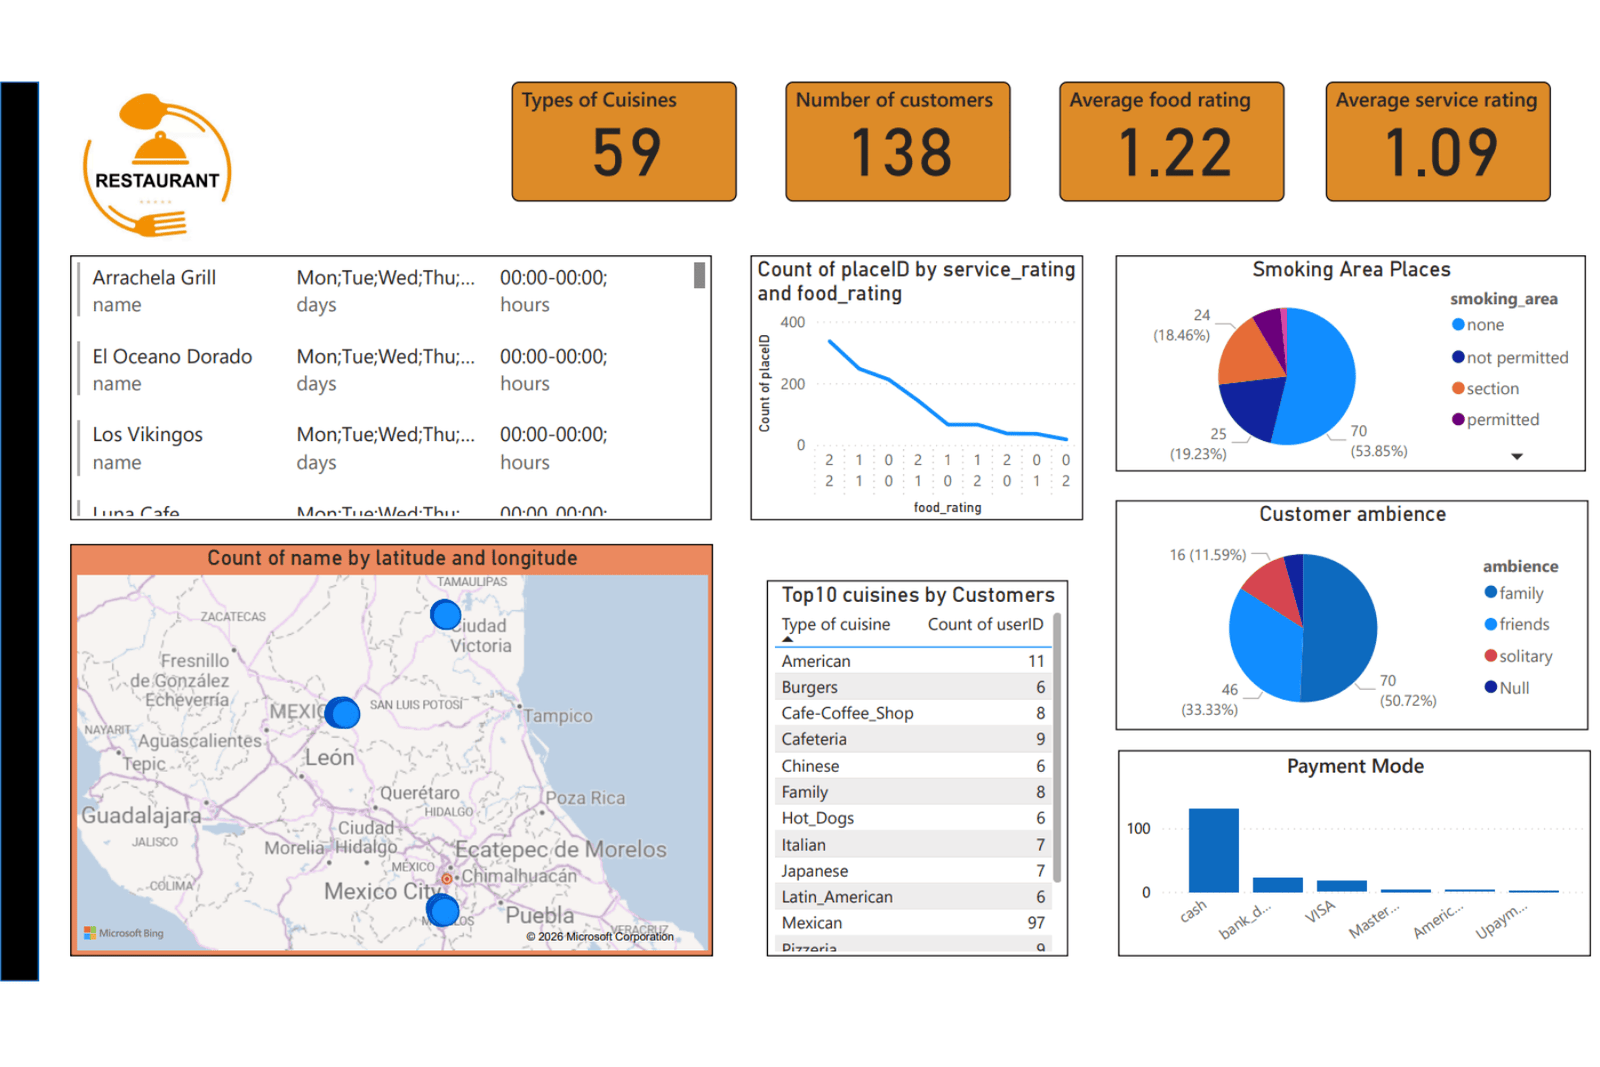
Task: Expand the smoking_area legend down arrow
Action: [1517, 456]
